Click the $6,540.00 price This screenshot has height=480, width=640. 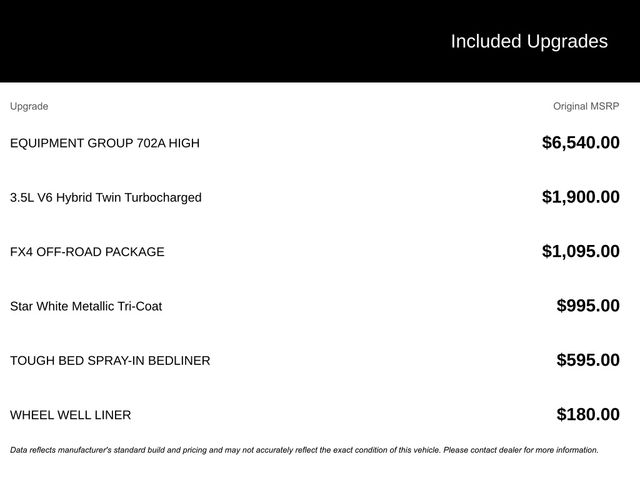pyautogui.click(x=580, y=143)
